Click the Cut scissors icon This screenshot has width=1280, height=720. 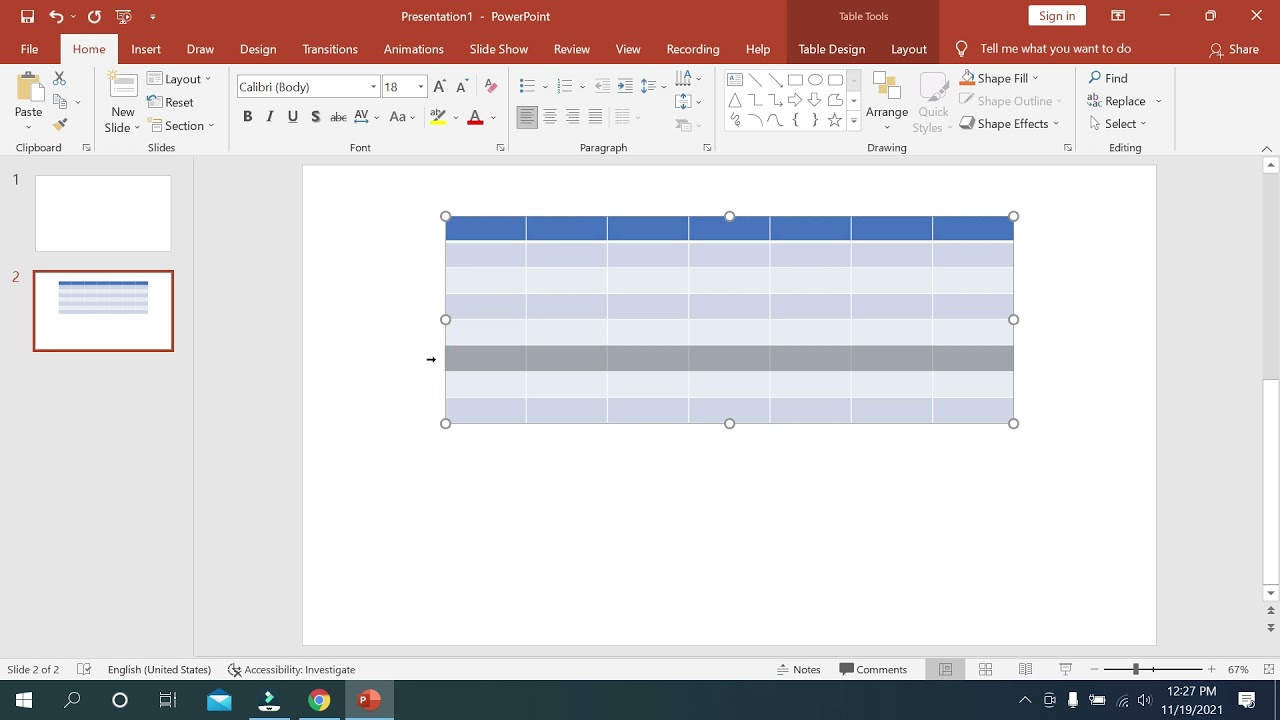coord(59,78)
